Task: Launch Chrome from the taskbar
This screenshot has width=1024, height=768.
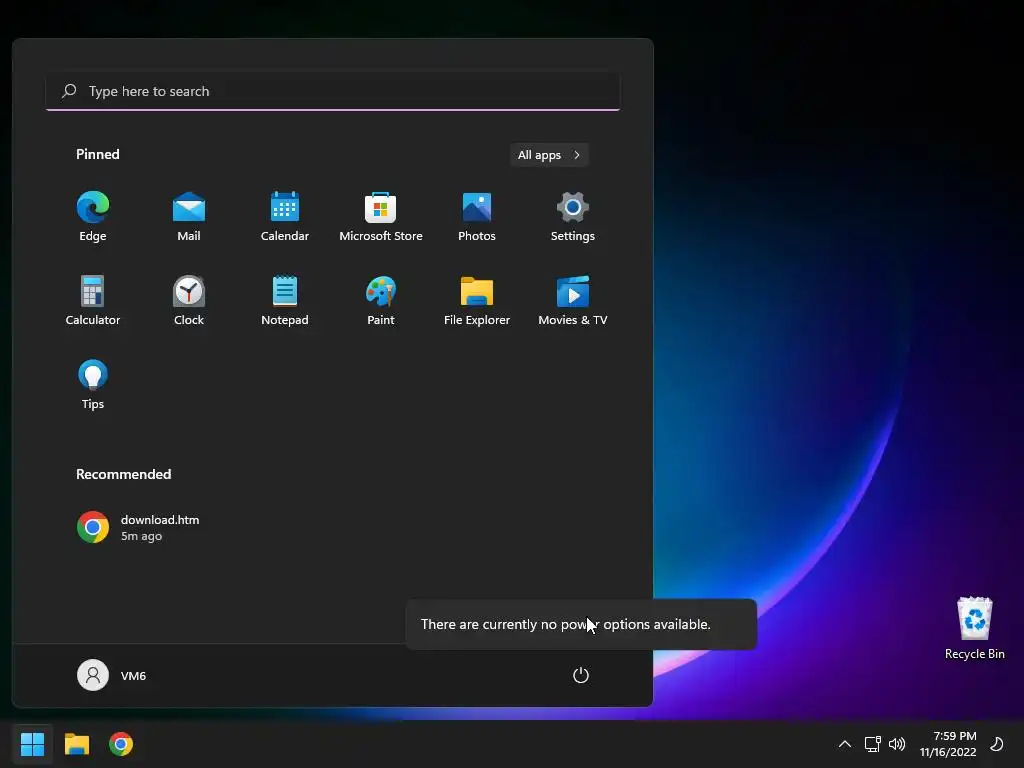Action: (x=121, y=744)
